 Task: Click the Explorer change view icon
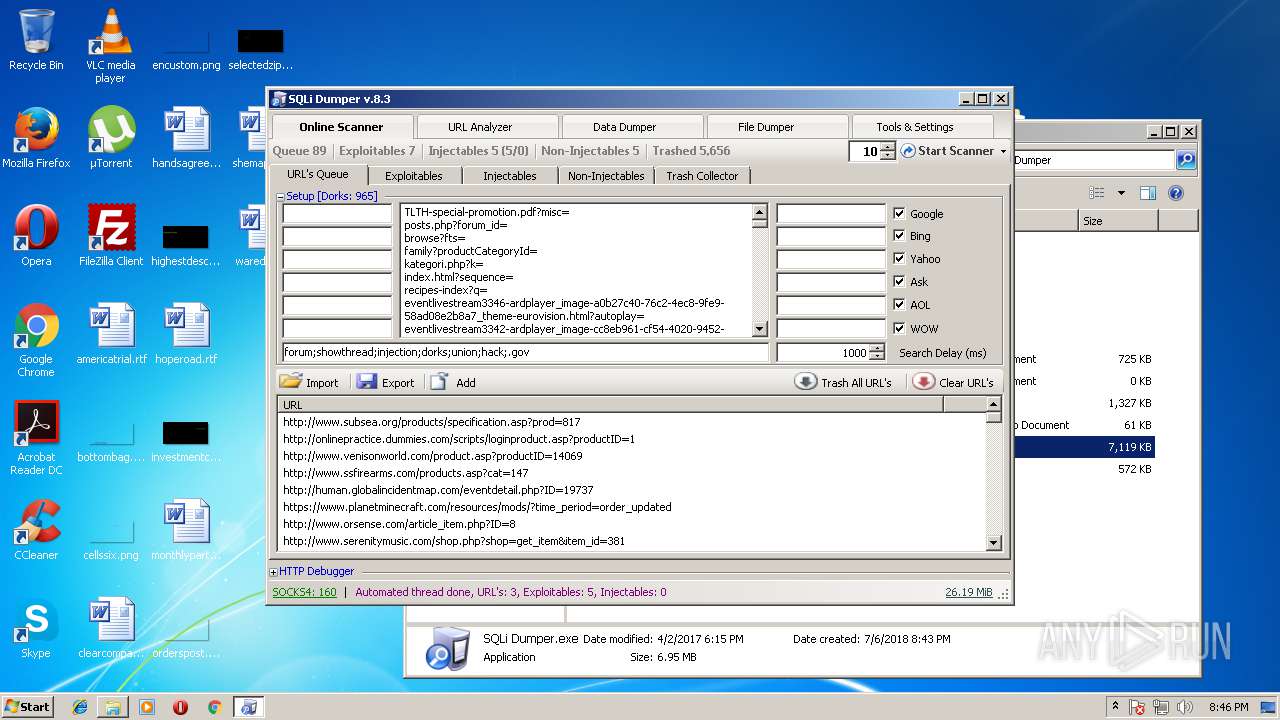point(1097,193)
